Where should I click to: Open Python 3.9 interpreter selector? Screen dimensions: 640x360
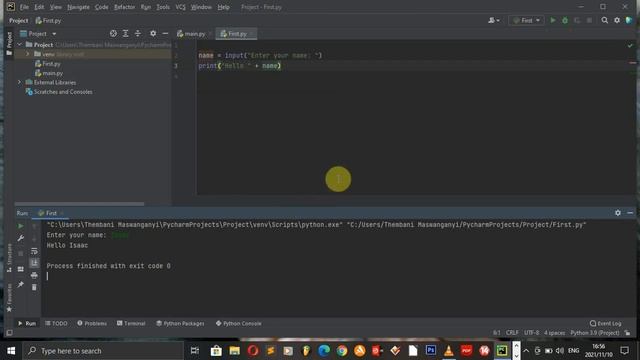tap(595, 333)
